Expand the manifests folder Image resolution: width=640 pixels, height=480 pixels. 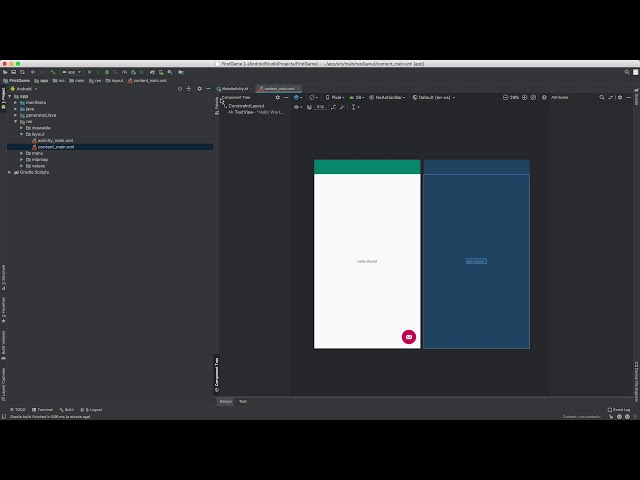(16, 102)
